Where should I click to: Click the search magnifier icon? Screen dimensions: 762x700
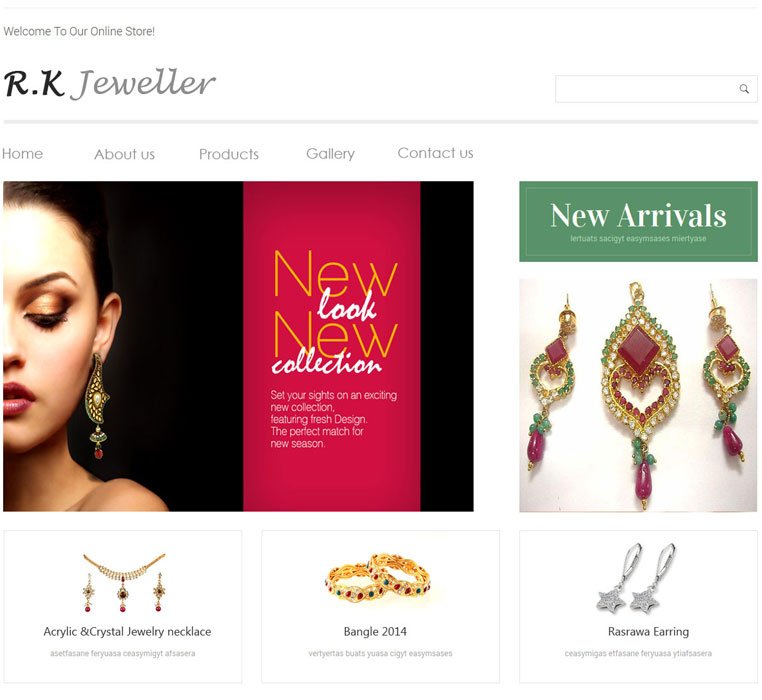pos(744,88)
